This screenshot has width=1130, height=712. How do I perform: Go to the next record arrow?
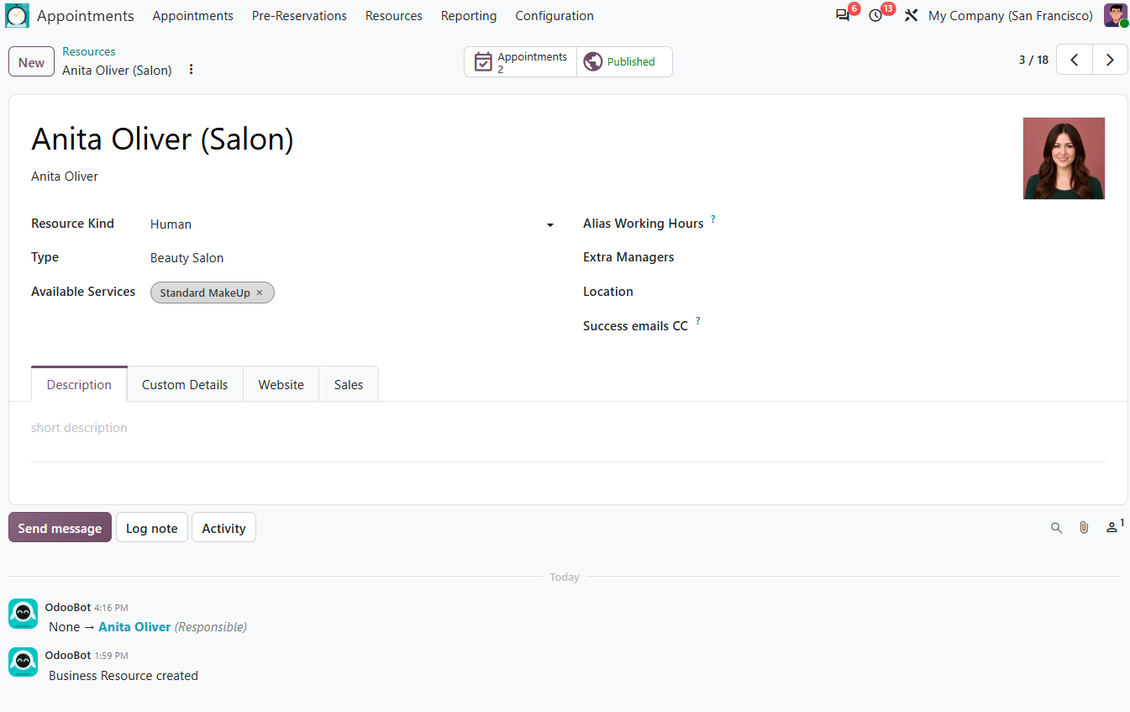(x=1110, y=60)
